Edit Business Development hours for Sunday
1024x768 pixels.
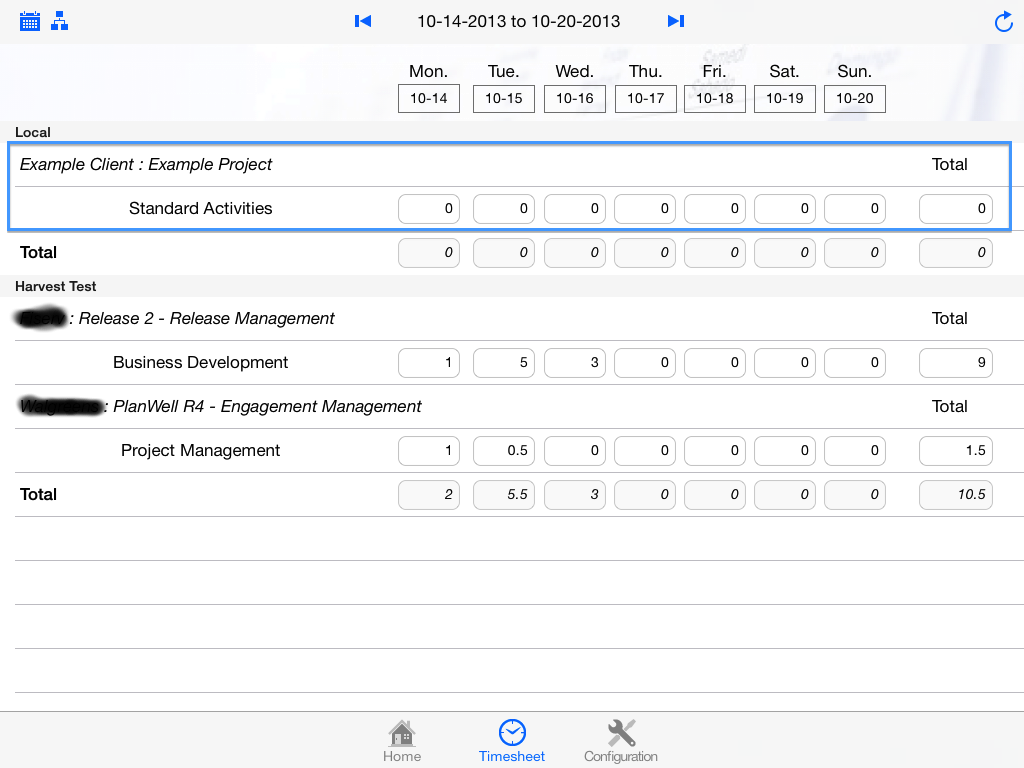coord(855,363)
